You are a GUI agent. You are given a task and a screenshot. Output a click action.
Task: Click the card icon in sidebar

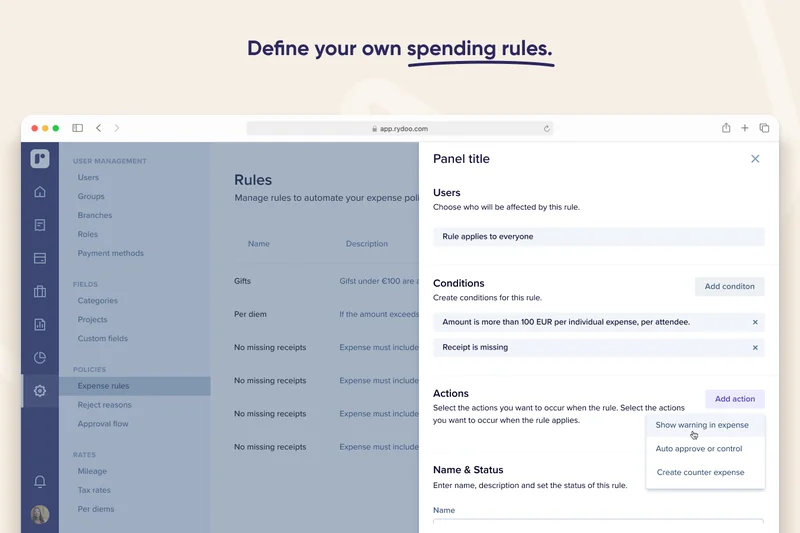[x=40, y=258]
